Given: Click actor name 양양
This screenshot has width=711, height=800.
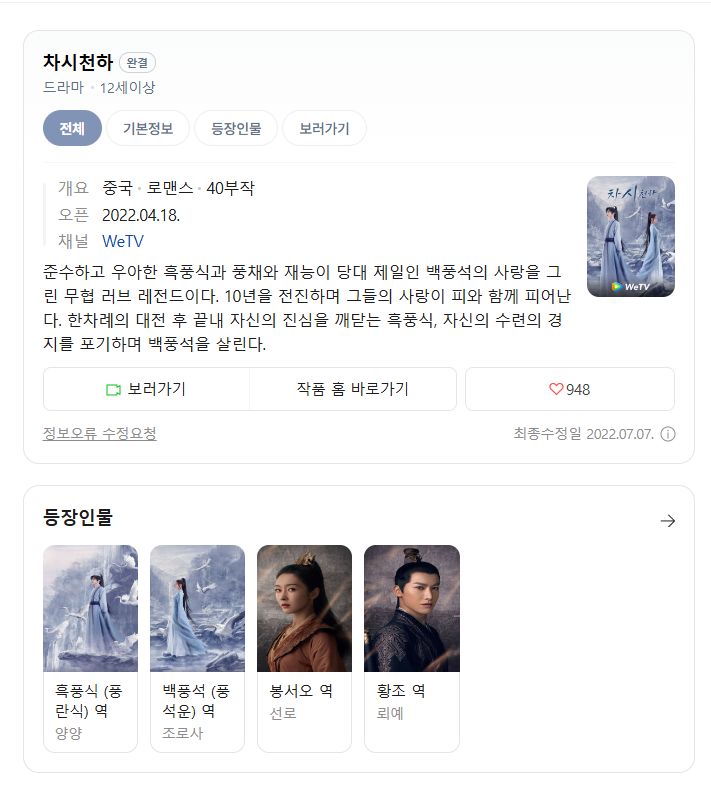Looking at the screenshot, I should (x=68, y=733).
